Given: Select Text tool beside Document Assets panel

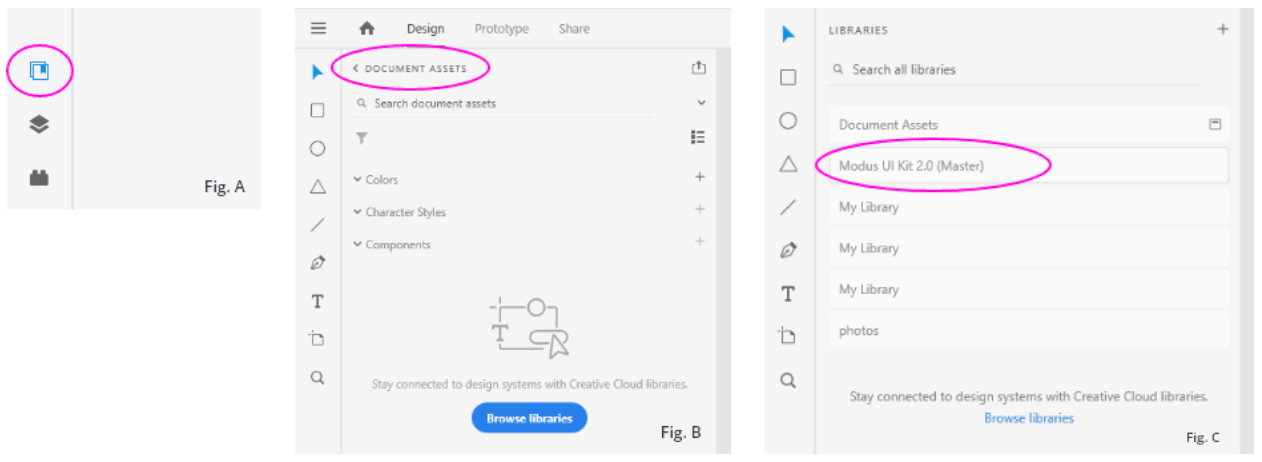Looking at the screenshot, I should coord(317,301).
